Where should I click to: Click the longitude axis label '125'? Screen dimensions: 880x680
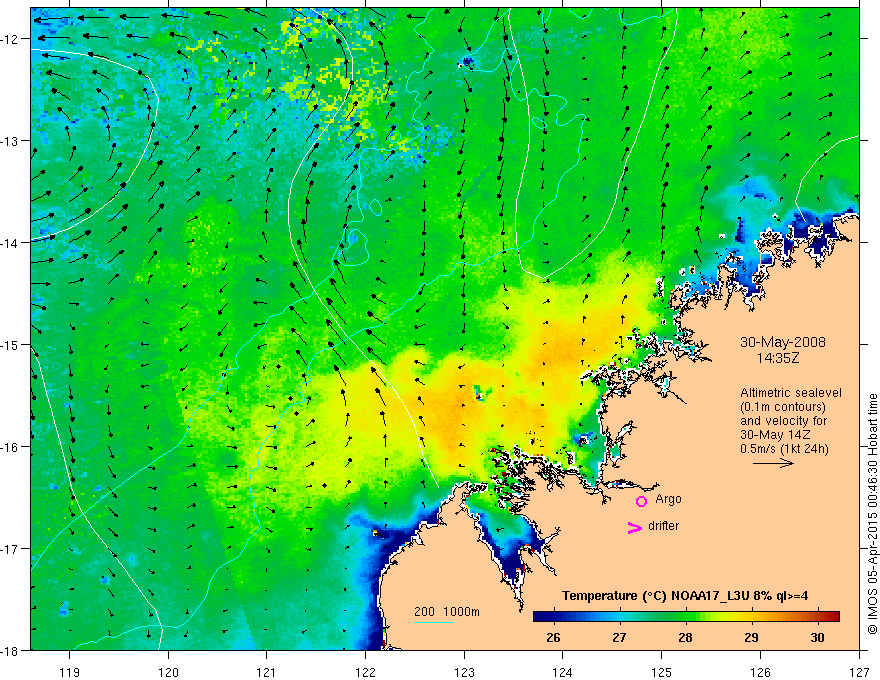coord(662,672)
